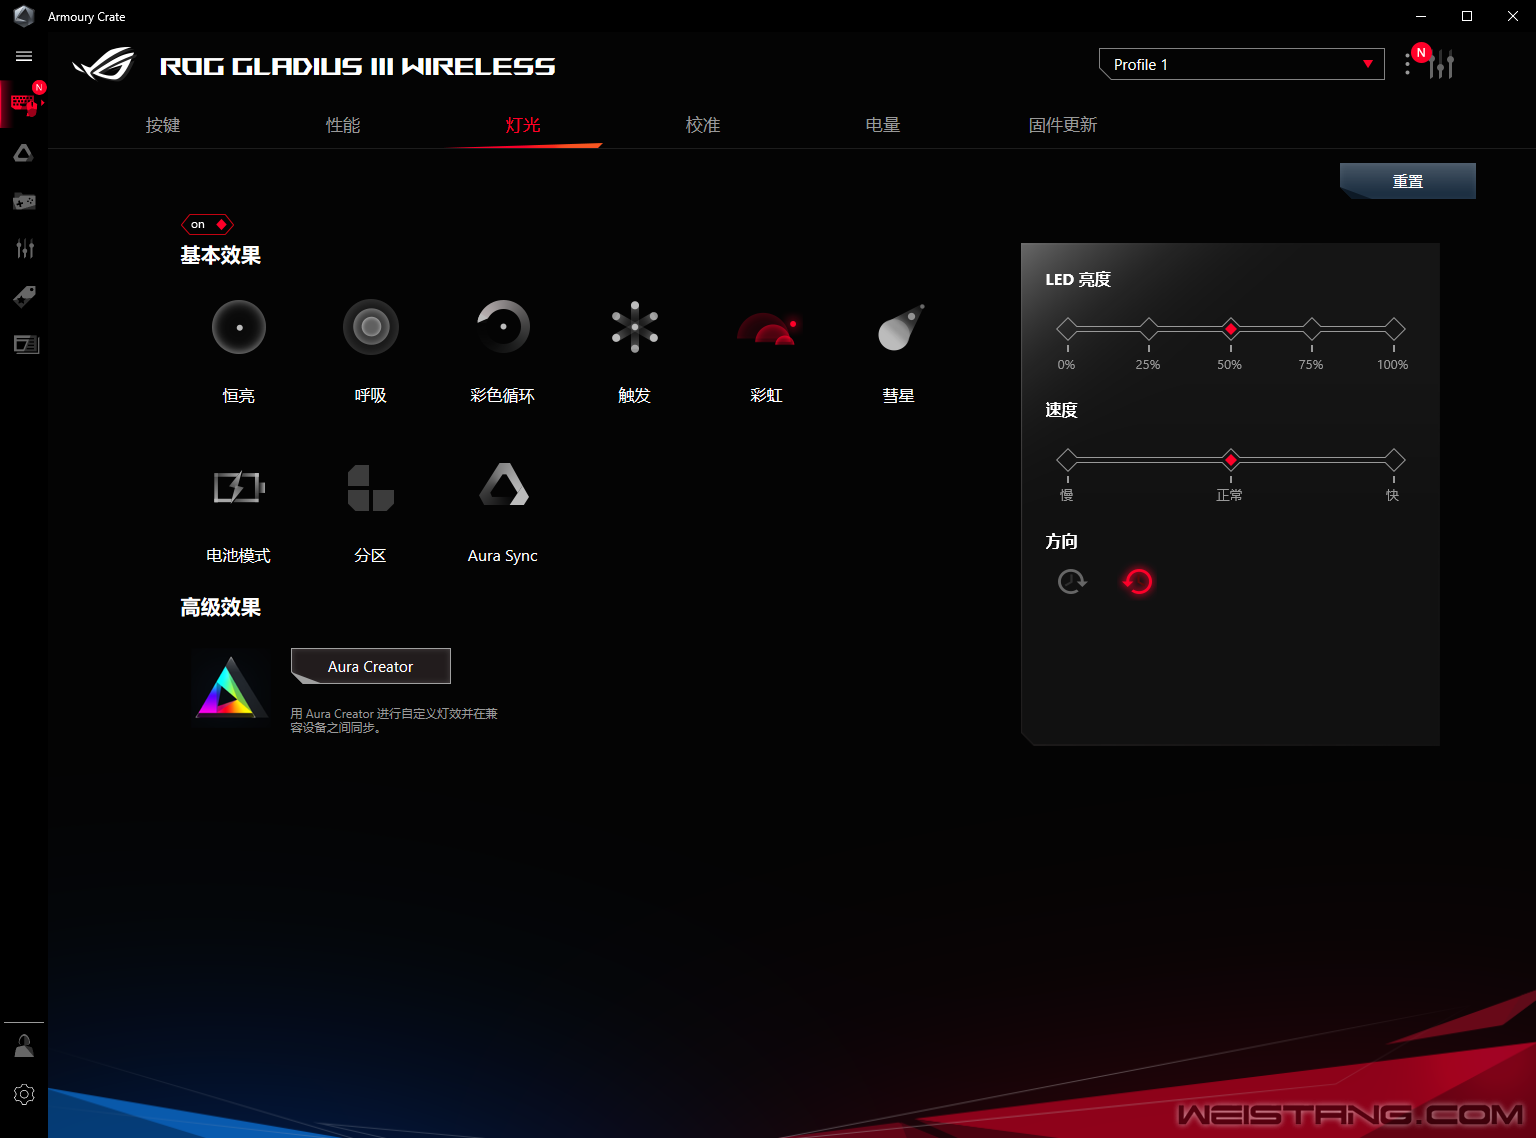Select the 电池模式 battery mode icon

point(239,487)
